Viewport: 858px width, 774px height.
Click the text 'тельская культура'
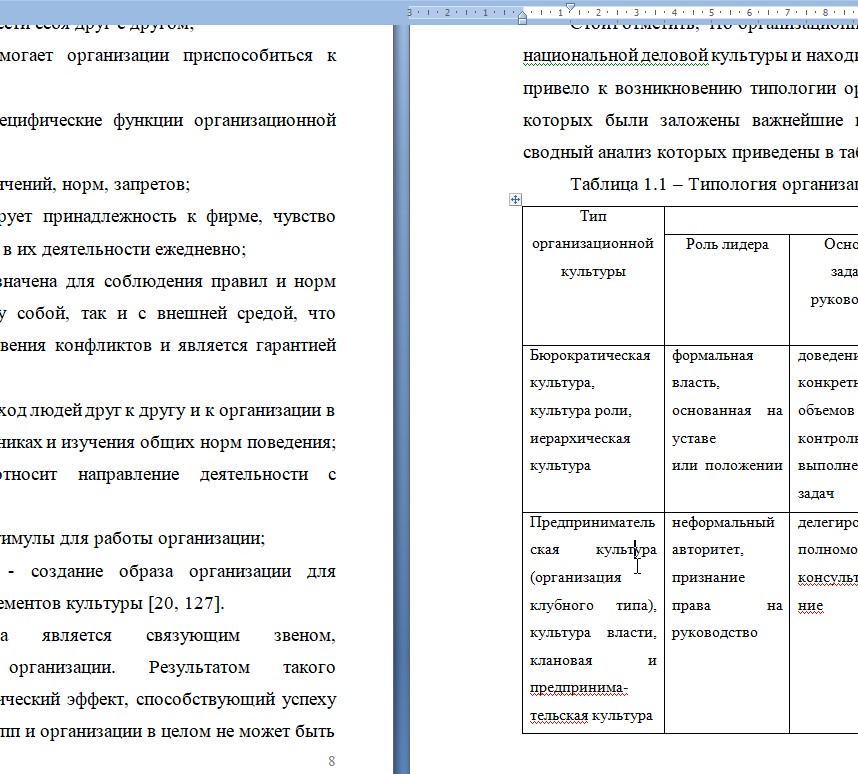click(x=591, y=716)
